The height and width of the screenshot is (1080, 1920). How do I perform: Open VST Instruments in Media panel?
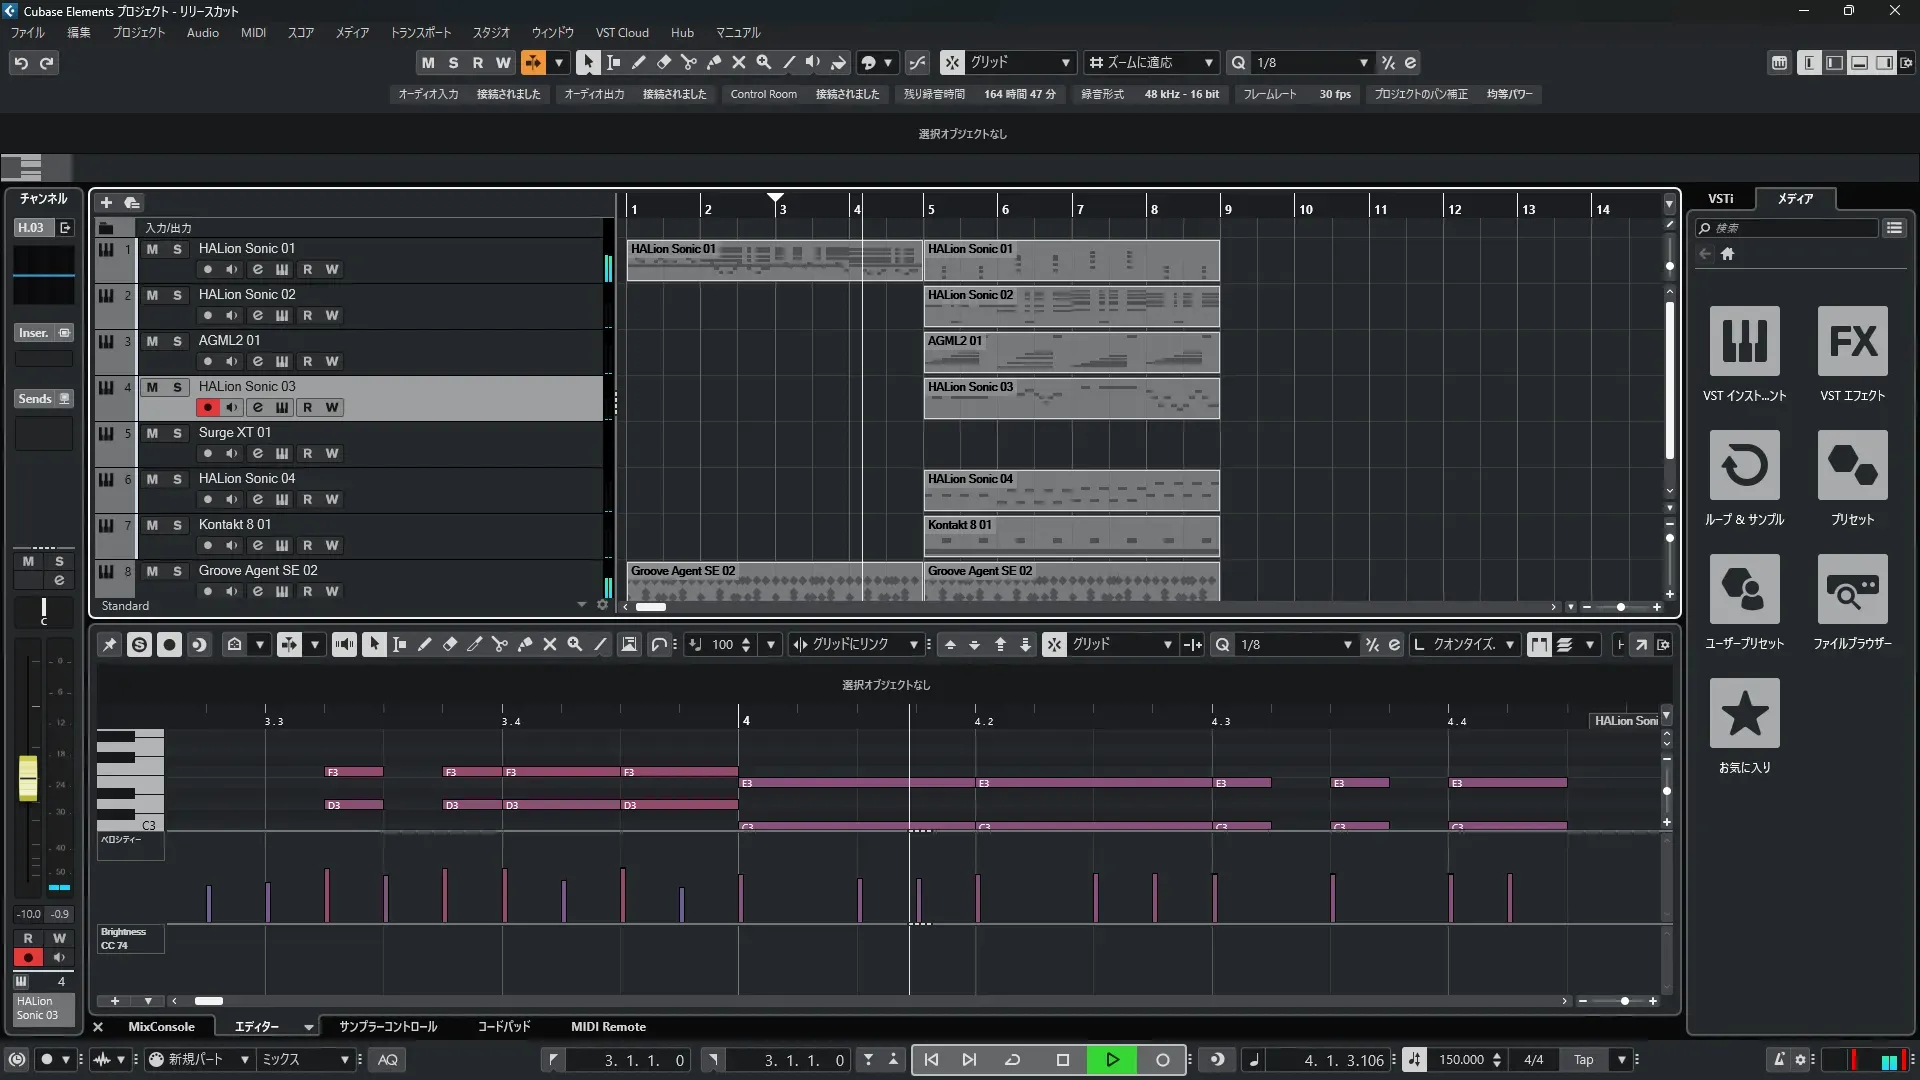[x=1744, y=341]
